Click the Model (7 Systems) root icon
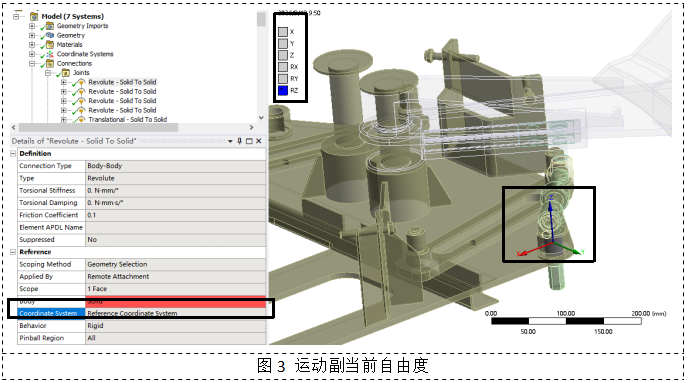 point(34,17)
